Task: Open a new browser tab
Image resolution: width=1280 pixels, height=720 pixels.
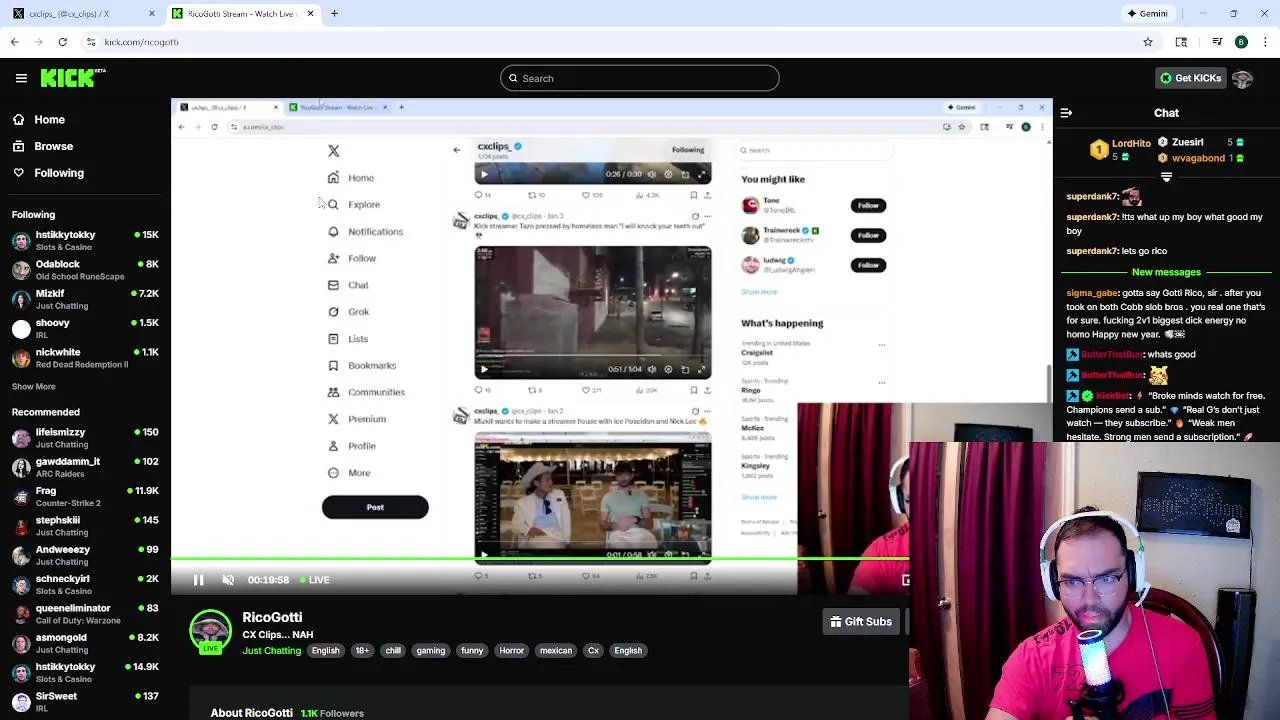Action: pos(334,14)
